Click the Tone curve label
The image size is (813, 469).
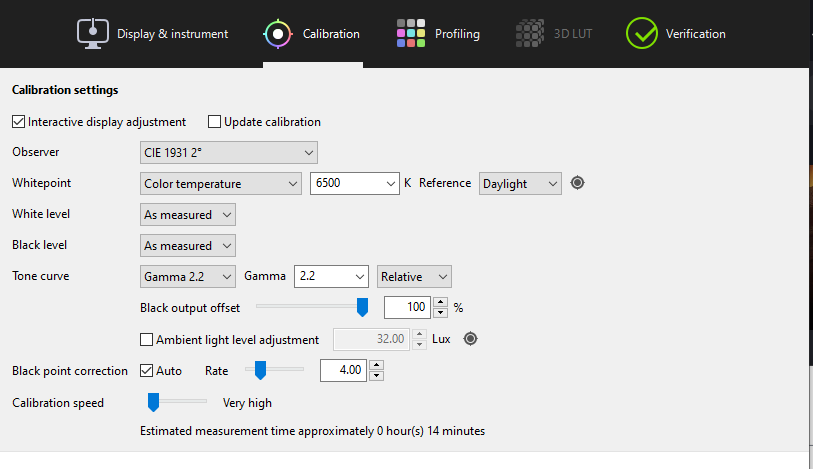click(40, 276)
